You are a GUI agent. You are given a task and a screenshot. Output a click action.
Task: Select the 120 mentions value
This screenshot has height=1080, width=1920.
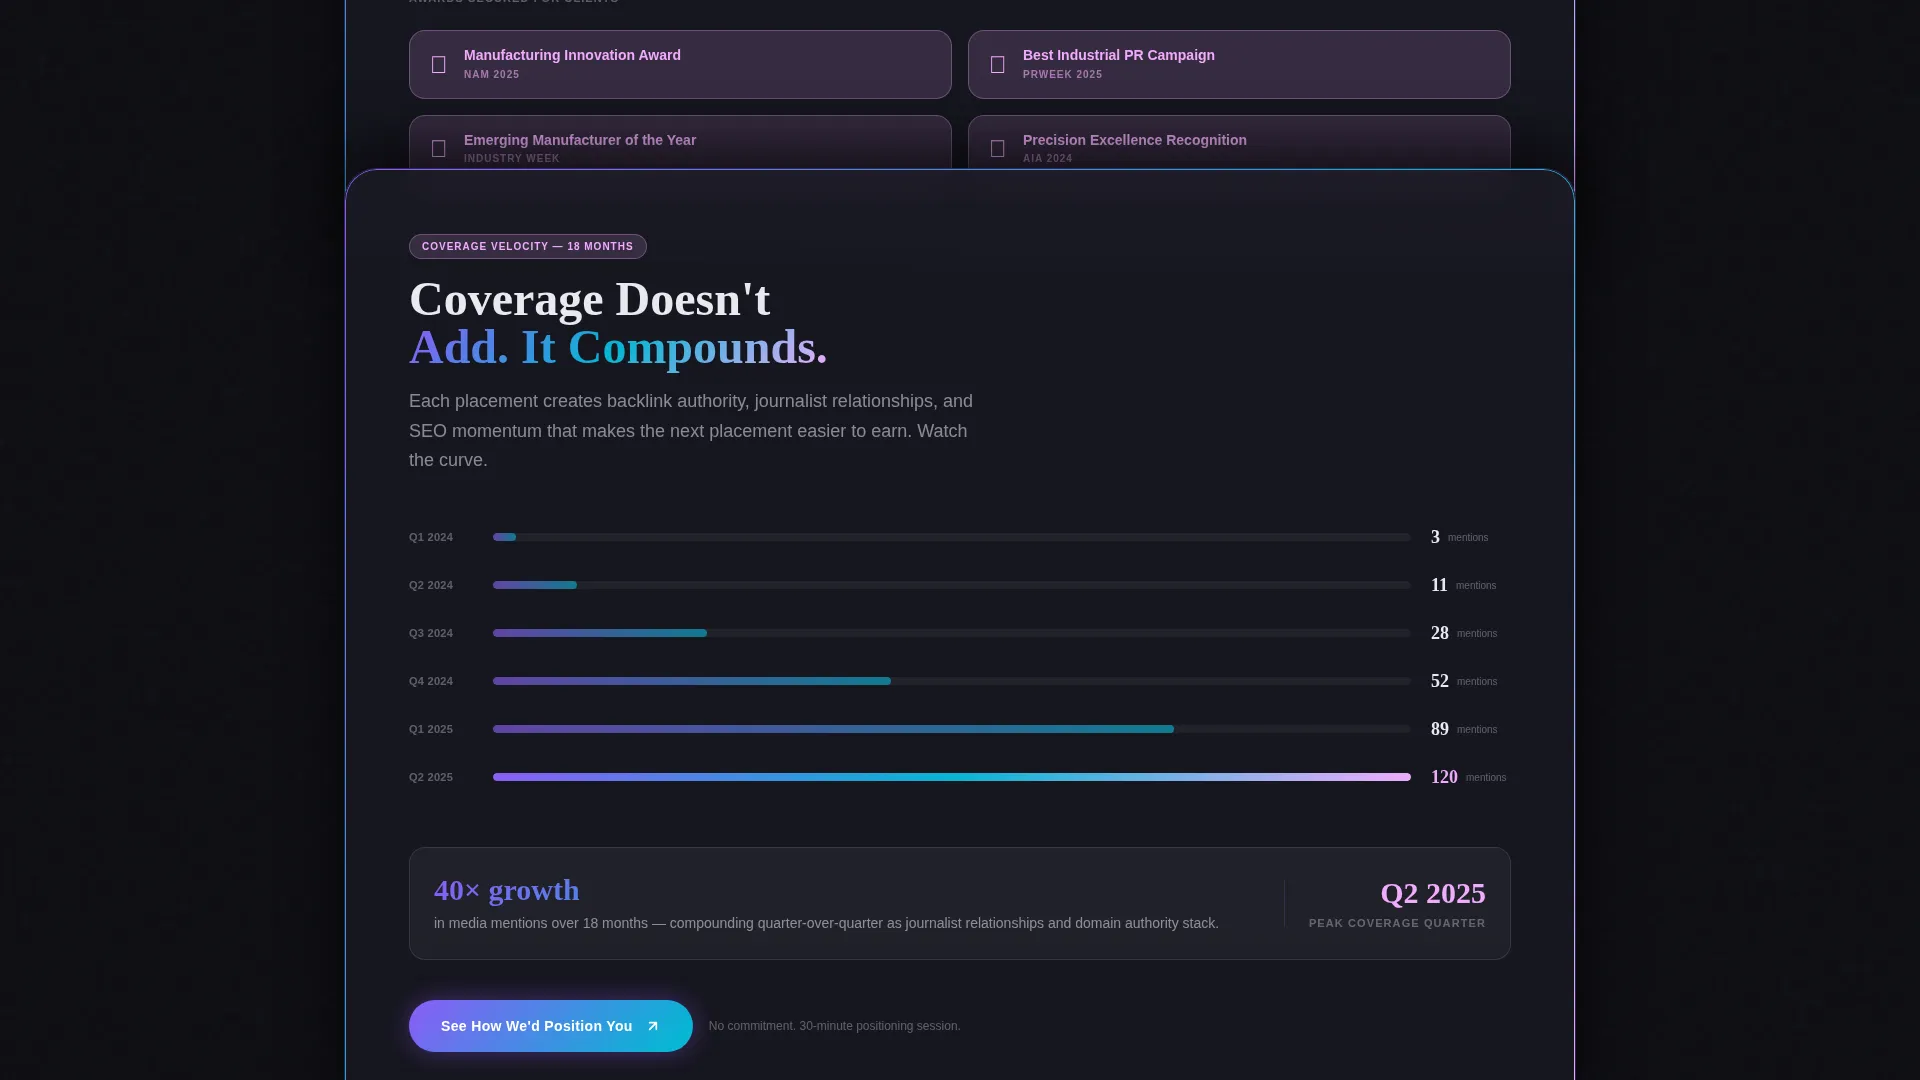(x=1444, y=777)
